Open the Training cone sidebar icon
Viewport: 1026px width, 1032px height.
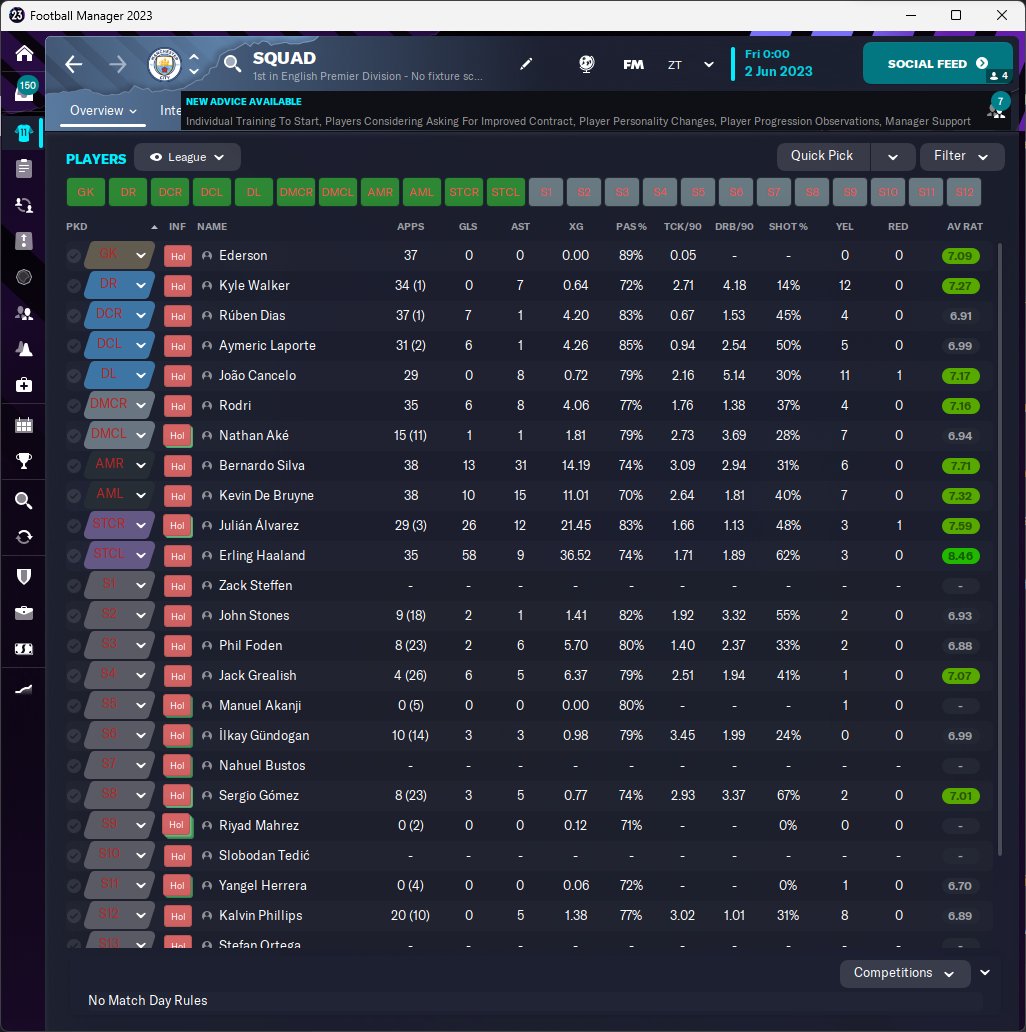(x=24, y=349)
